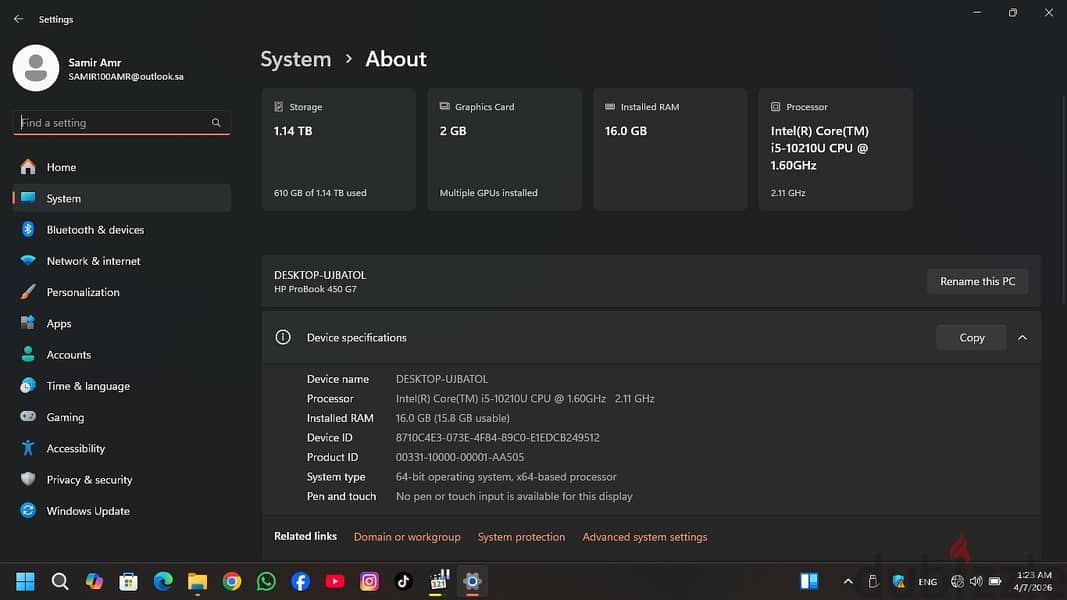Open the clock and date flyout

click(1033, 581)
